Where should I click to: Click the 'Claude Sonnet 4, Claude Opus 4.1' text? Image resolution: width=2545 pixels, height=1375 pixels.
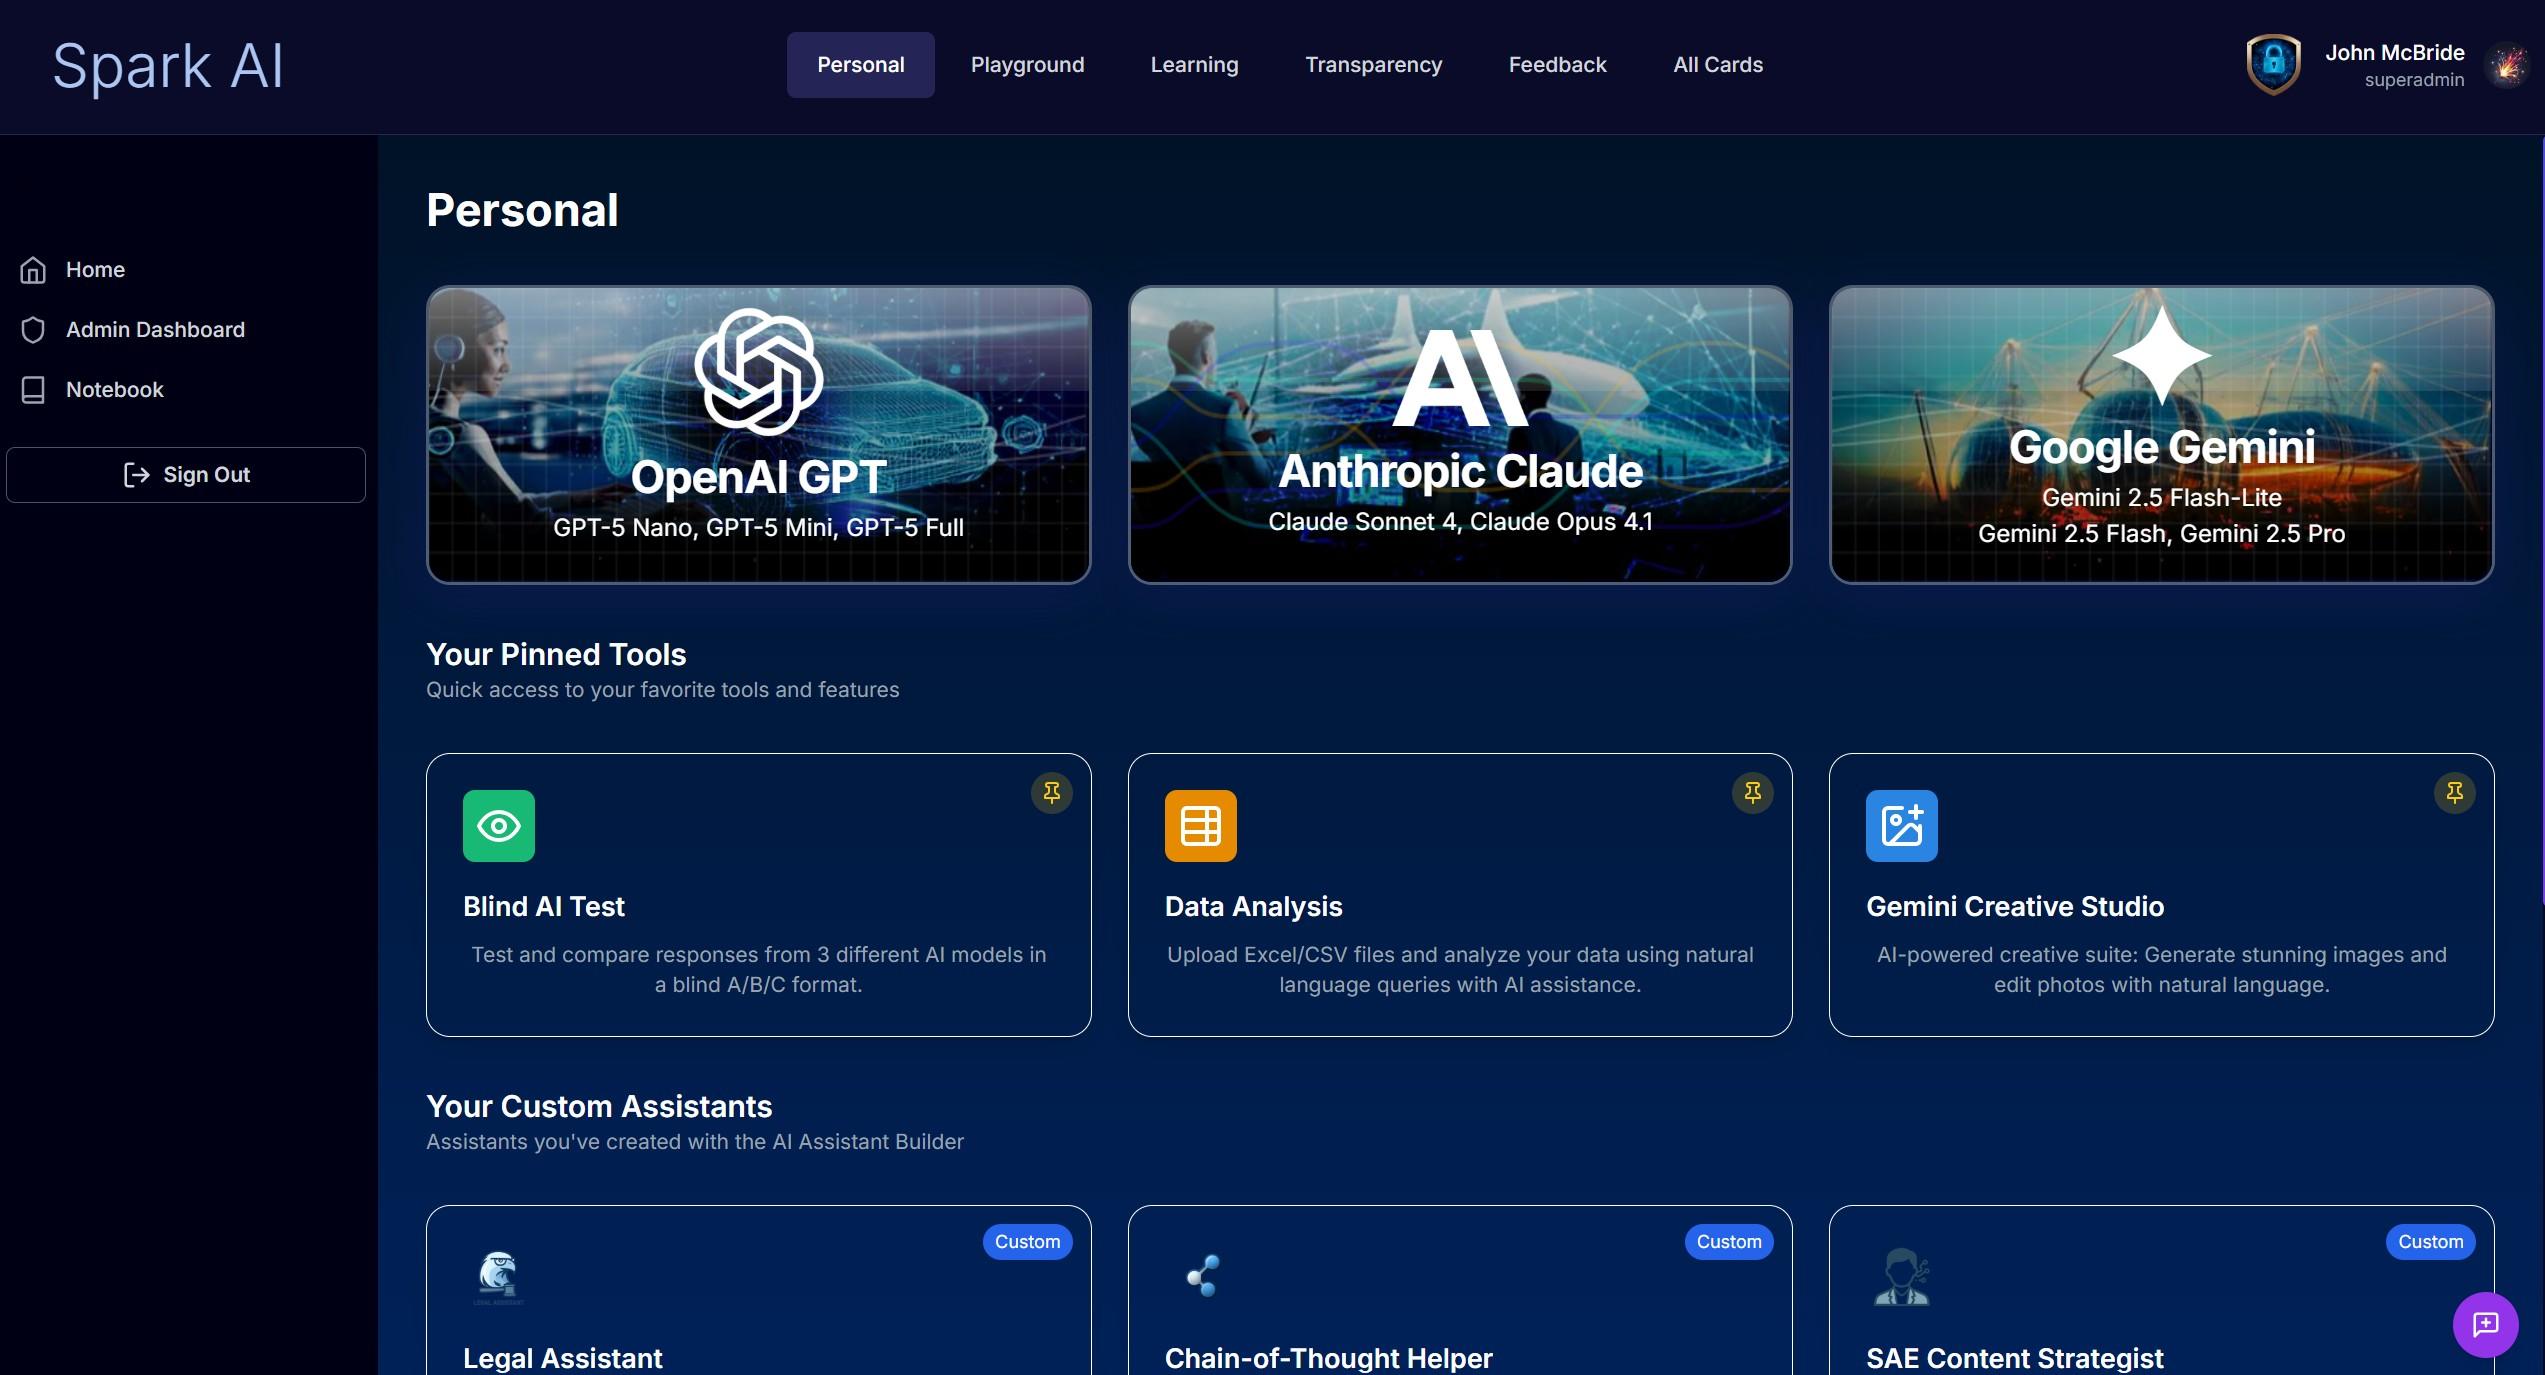click(1460, 522)
